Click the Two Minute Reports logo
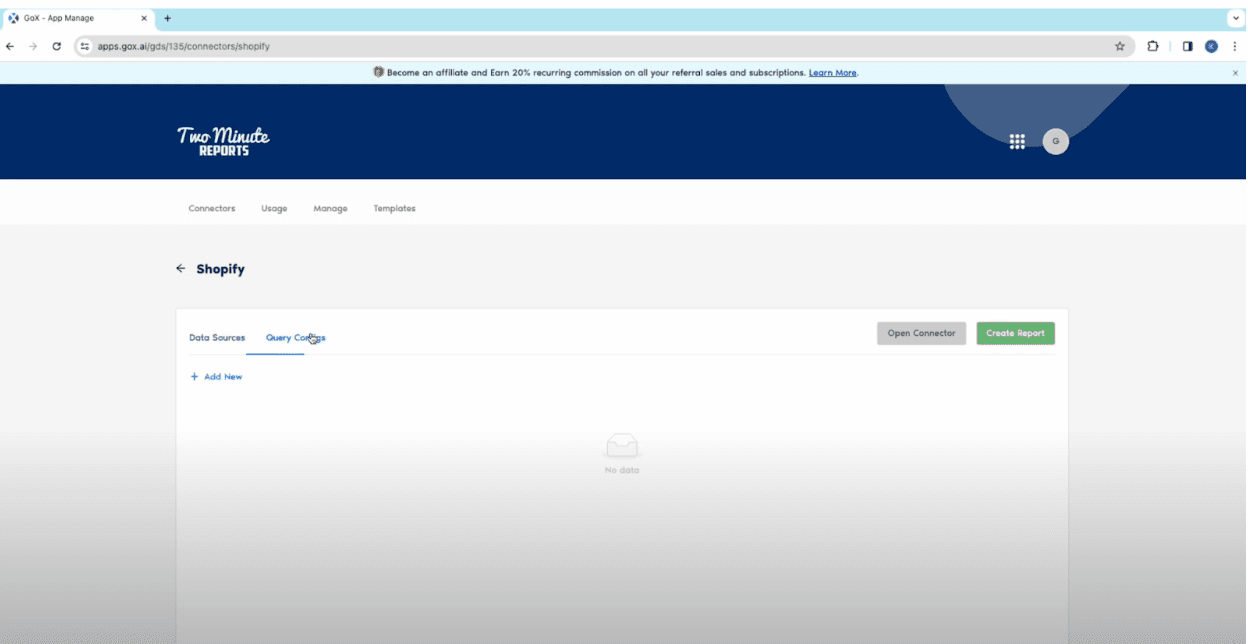Viewport: 1248px width, 644px height. (223, 141)
